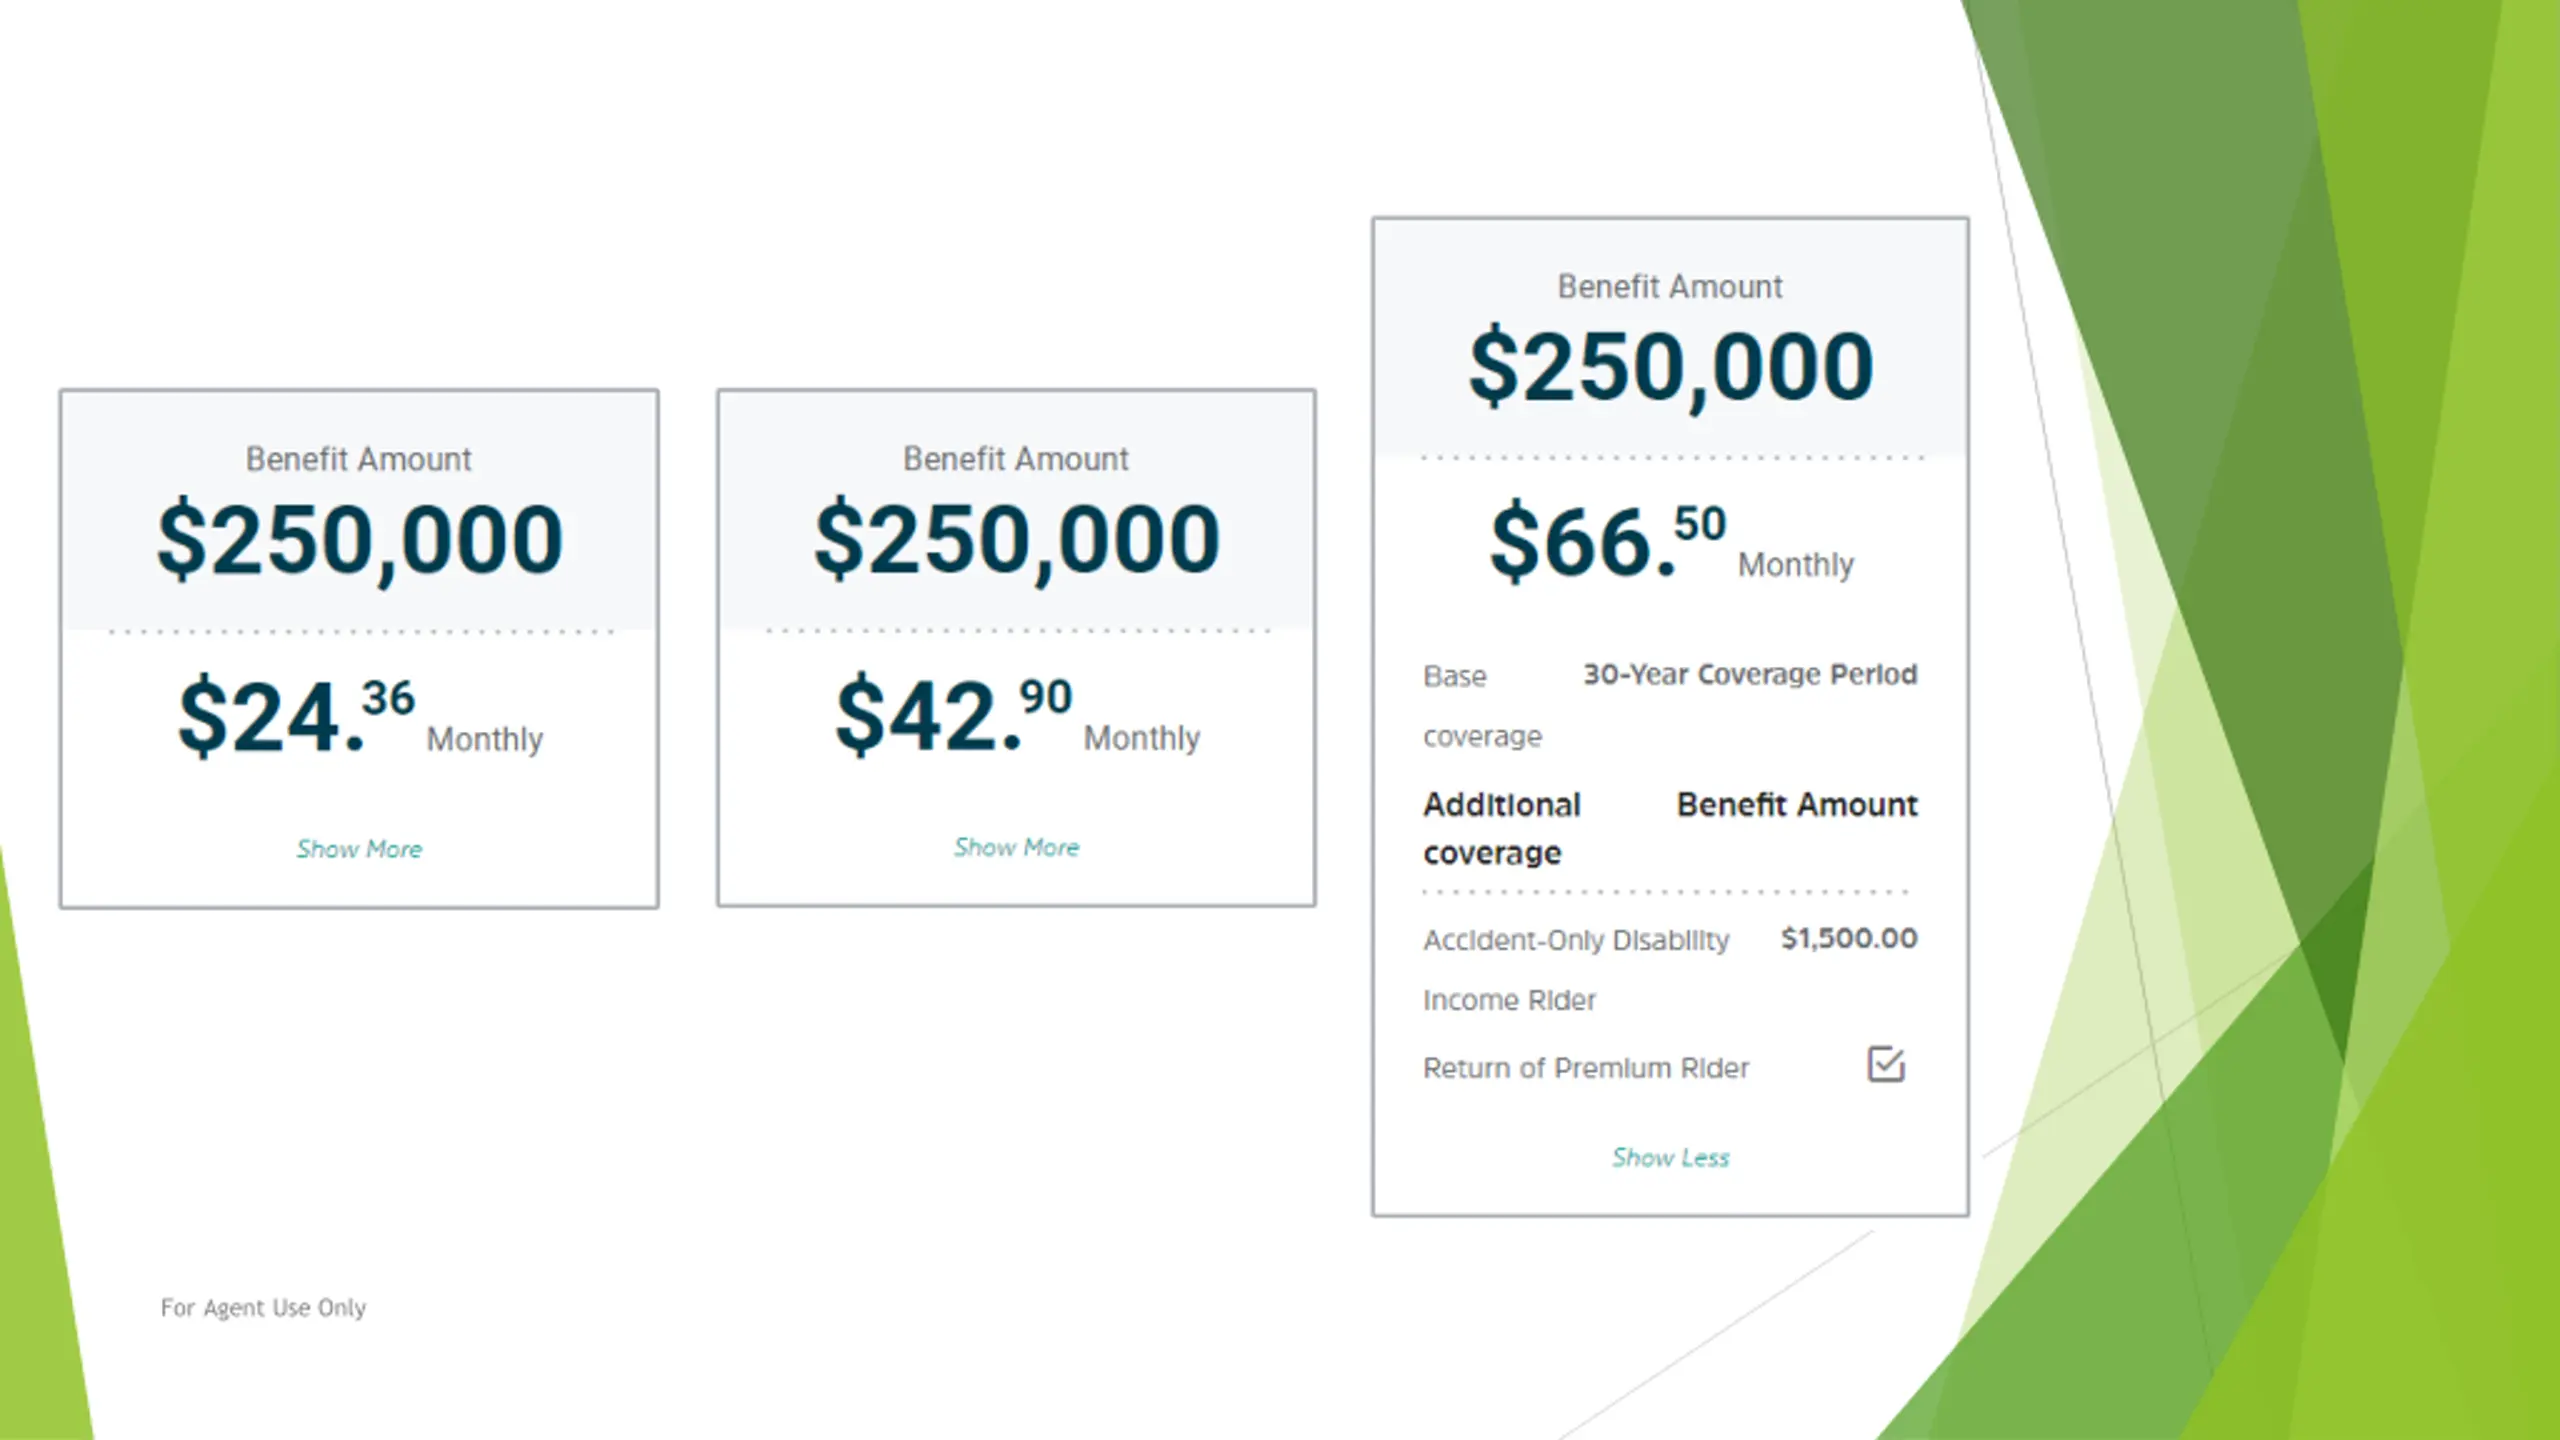Viewport: 2560px width, 1440px height.
Task: Toggle the Return of Premium Rider checkbox
Action: 1886,1064
